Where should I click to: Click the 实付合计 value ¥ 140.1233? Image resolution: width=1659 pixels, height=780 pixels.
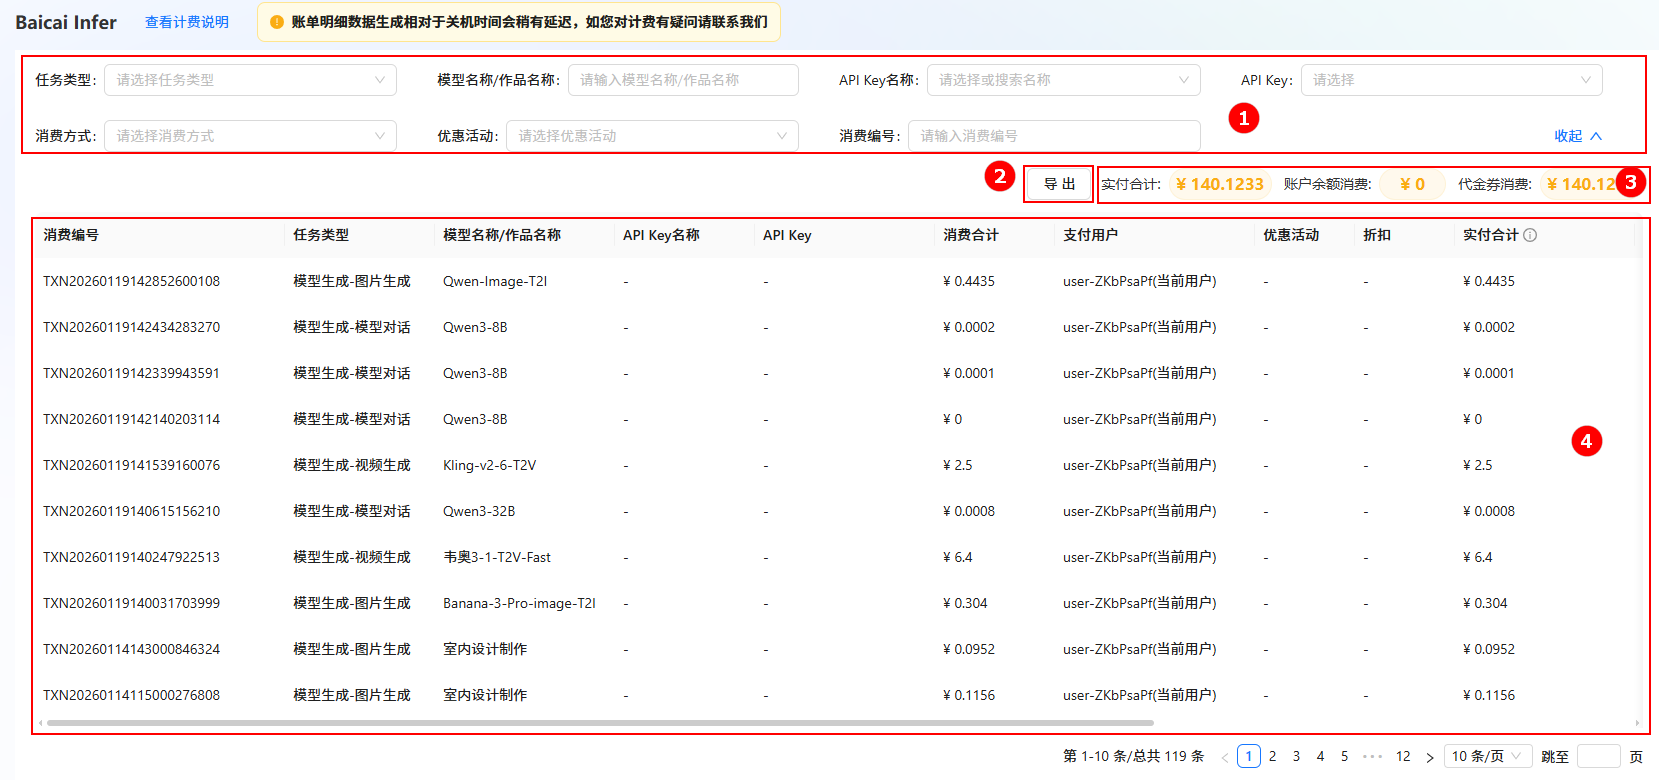click(x=1220, y=184)
